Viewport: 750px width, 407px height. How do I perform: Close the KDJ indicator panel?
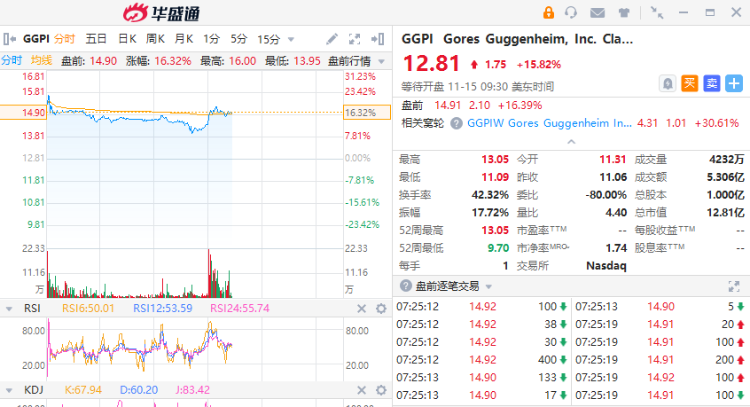point(362,390)
